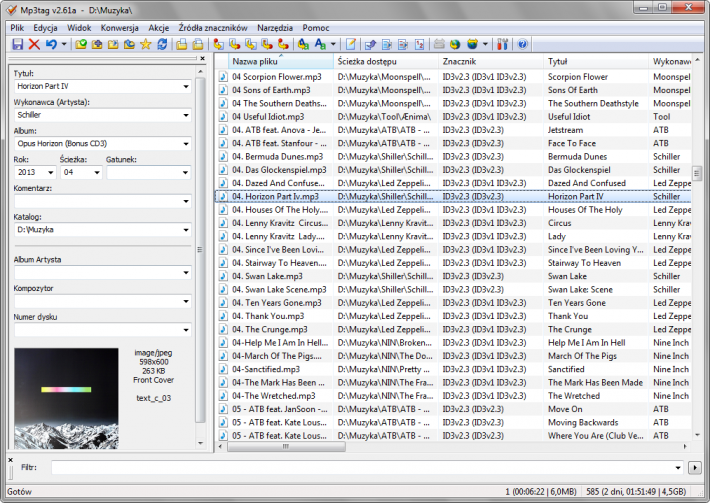Open the Widok menu

point(79,28)
